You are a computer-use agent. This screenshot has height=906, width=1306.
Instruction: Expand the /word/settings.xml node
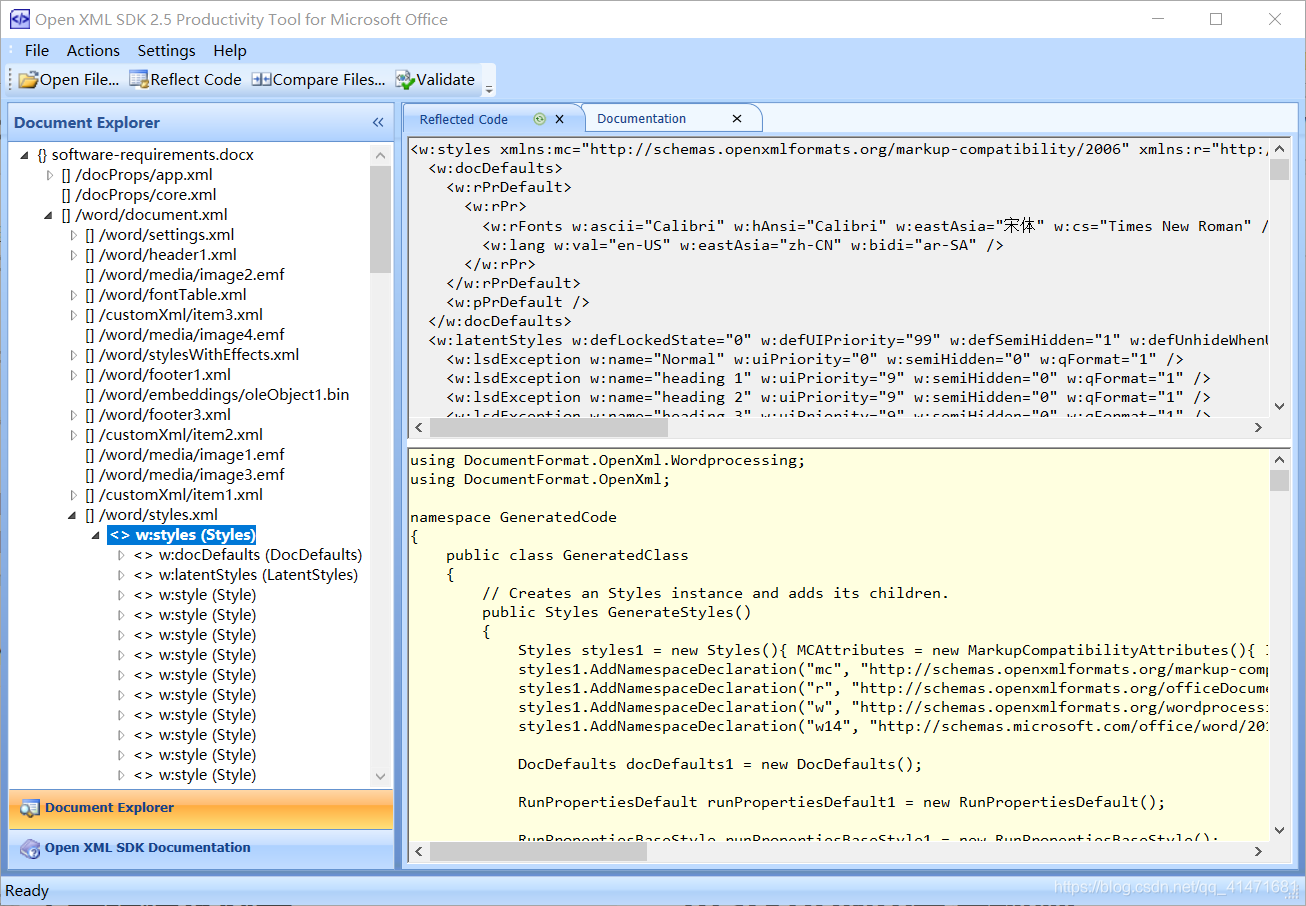coord(74,235)
